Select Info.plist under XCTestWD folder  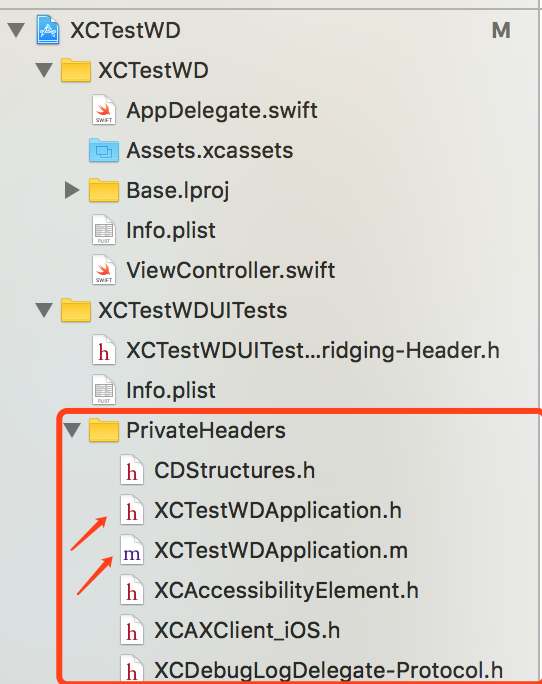point(171,230)
